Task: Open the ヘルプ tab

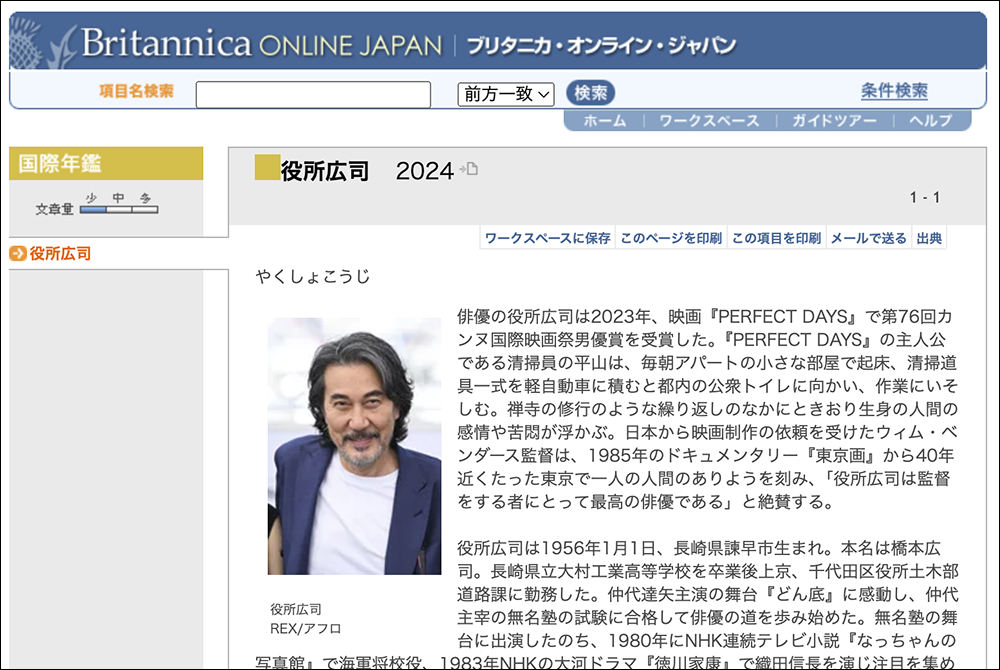Action: click(x=930, y=121)
